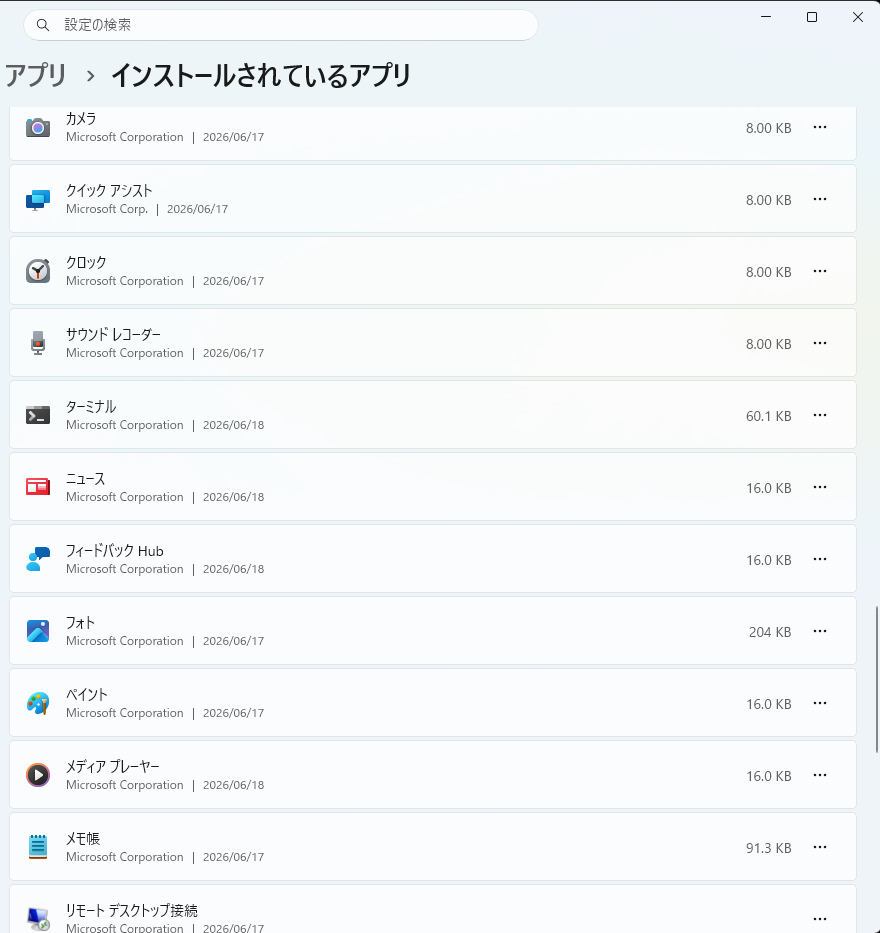This screenshot has width=880, height=933.
Task: Open more options for カメラ
Action: click(820, 127)
